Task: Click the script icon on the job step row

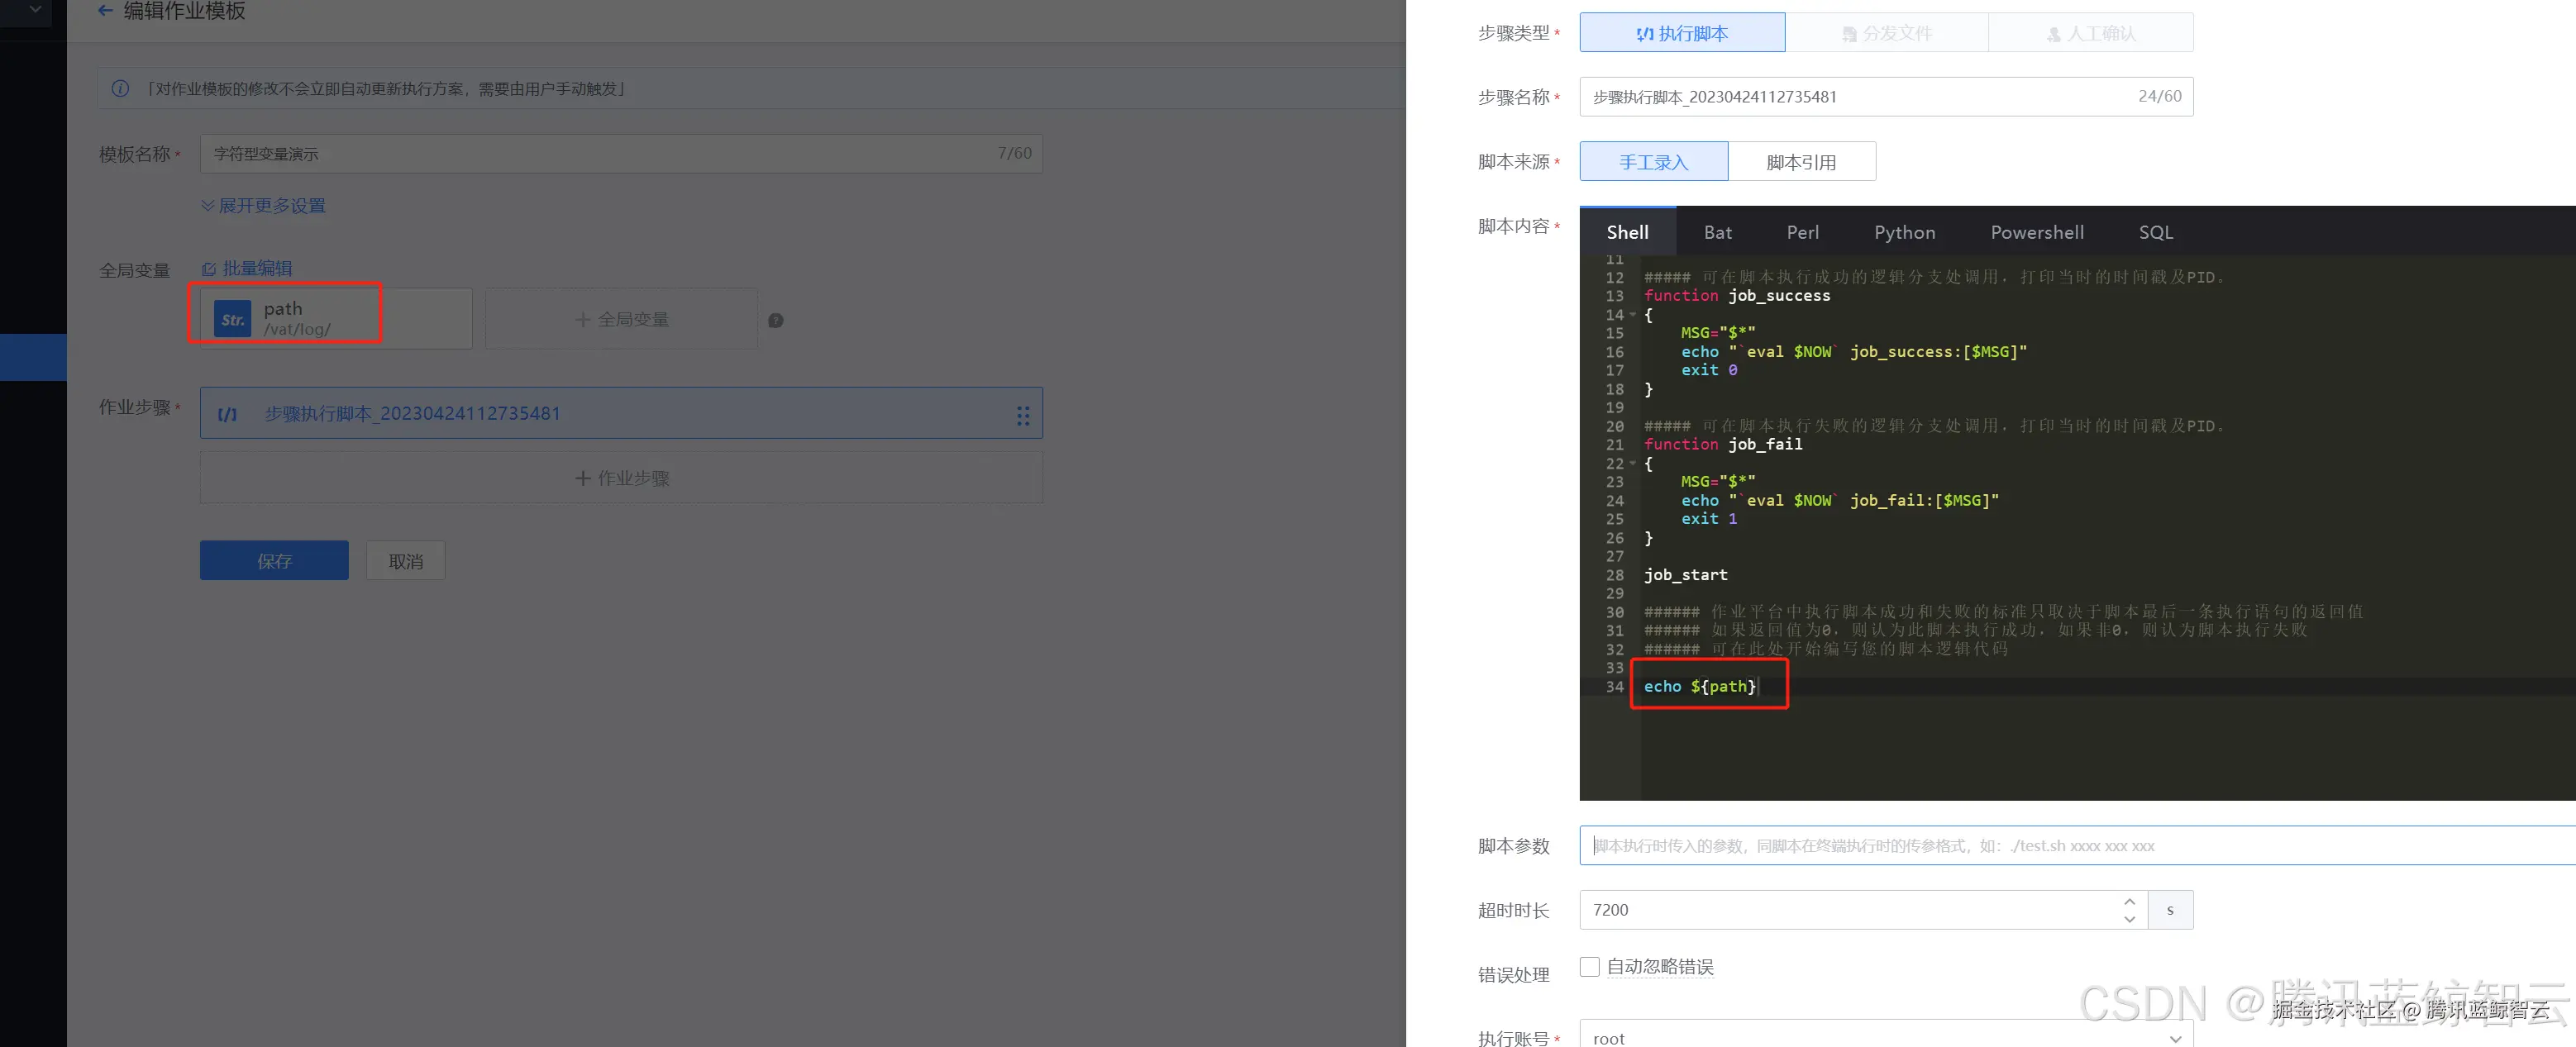Action: [228, 414]
